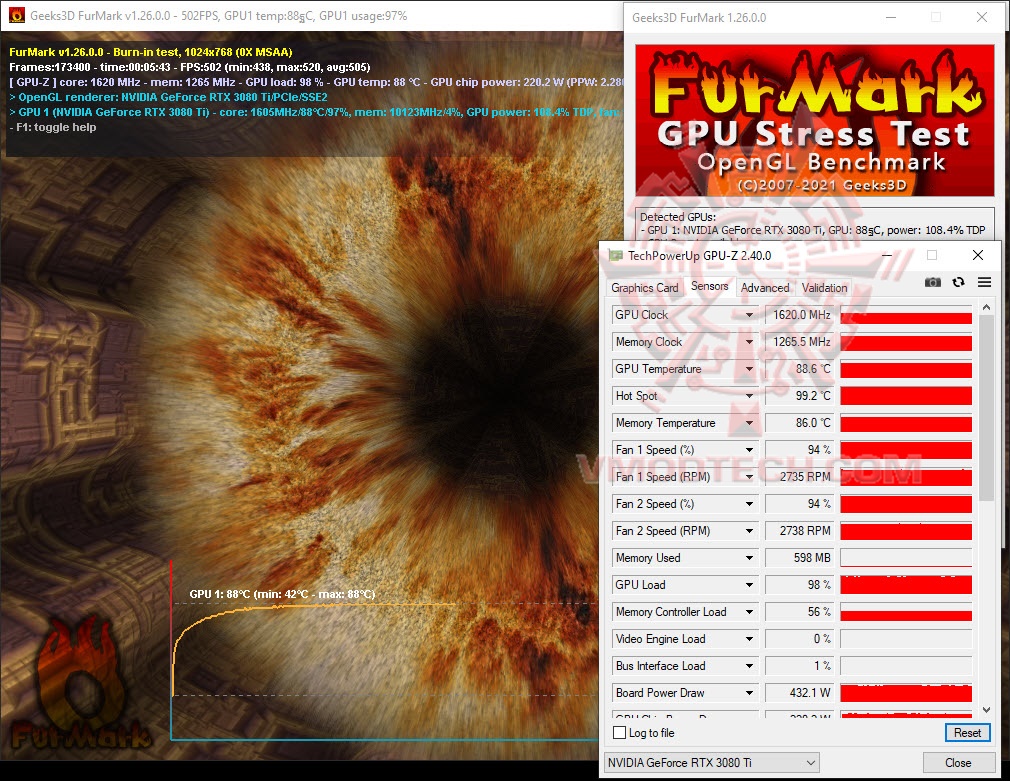Click the GPU-Z refresh icon
Viewport: 1010px width, 781px height.
pos(958,282)
